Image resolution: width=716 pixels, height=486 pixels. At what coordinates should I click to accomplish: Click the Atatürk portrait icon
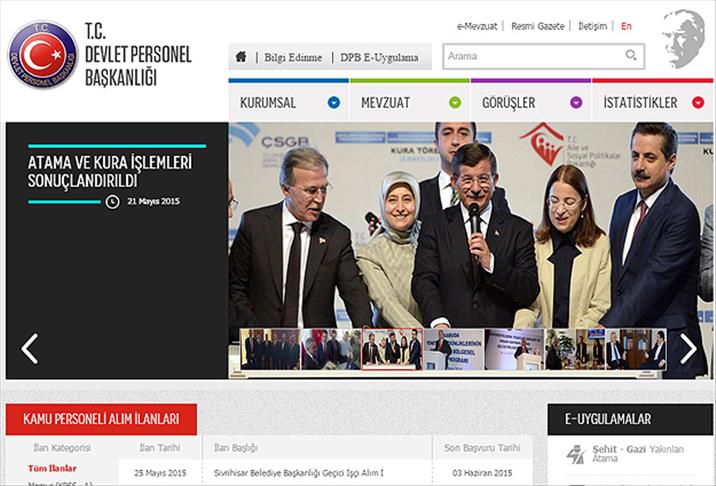(683, 39)
